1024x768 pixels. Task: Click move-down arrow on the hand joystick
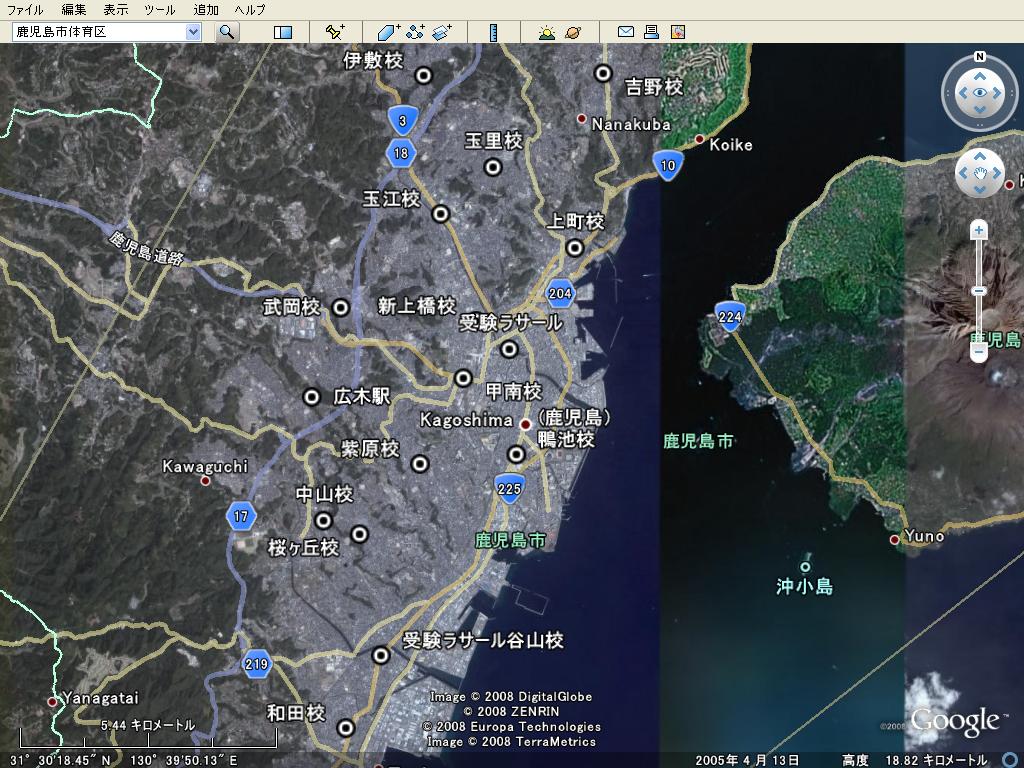(x=980, y=189)
